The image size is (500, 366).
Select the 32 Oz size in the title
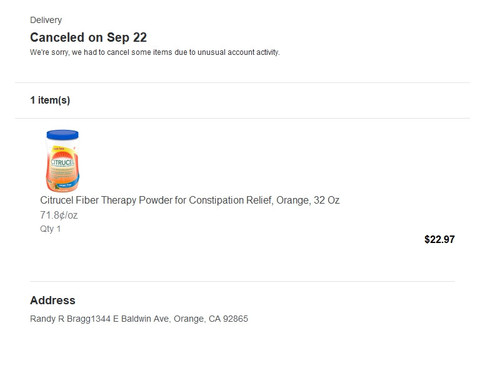[x=327, y=200]
